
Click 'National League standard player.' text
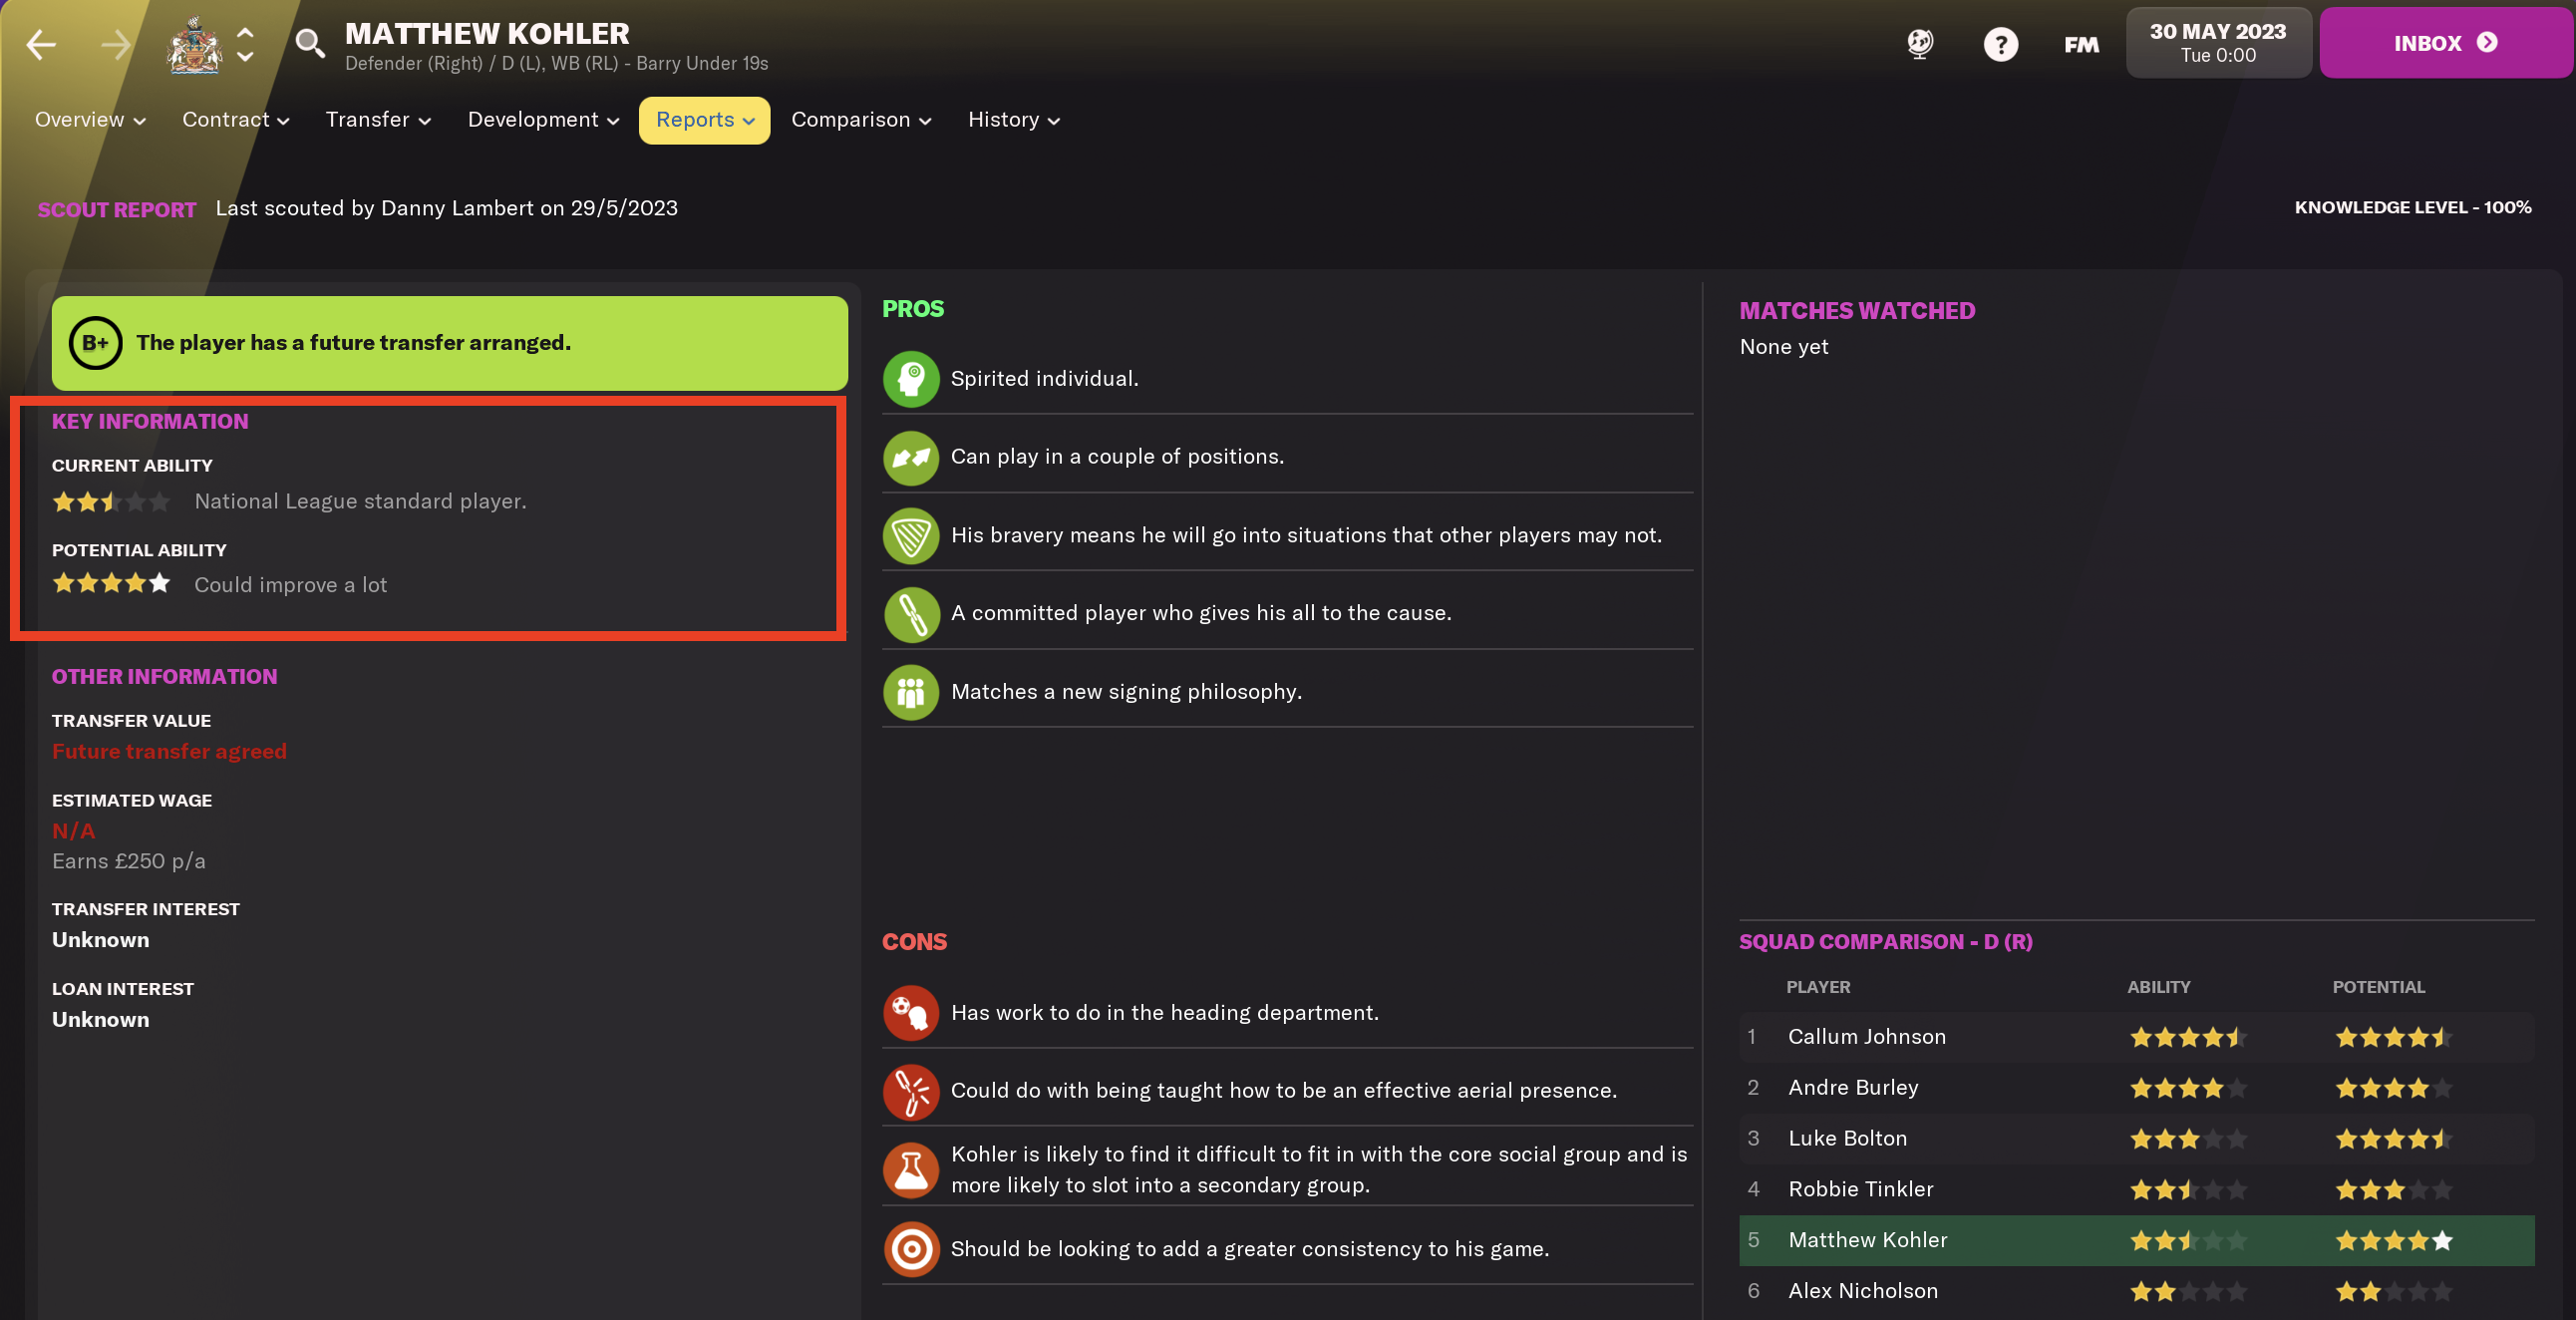click(x=360, y=501)
